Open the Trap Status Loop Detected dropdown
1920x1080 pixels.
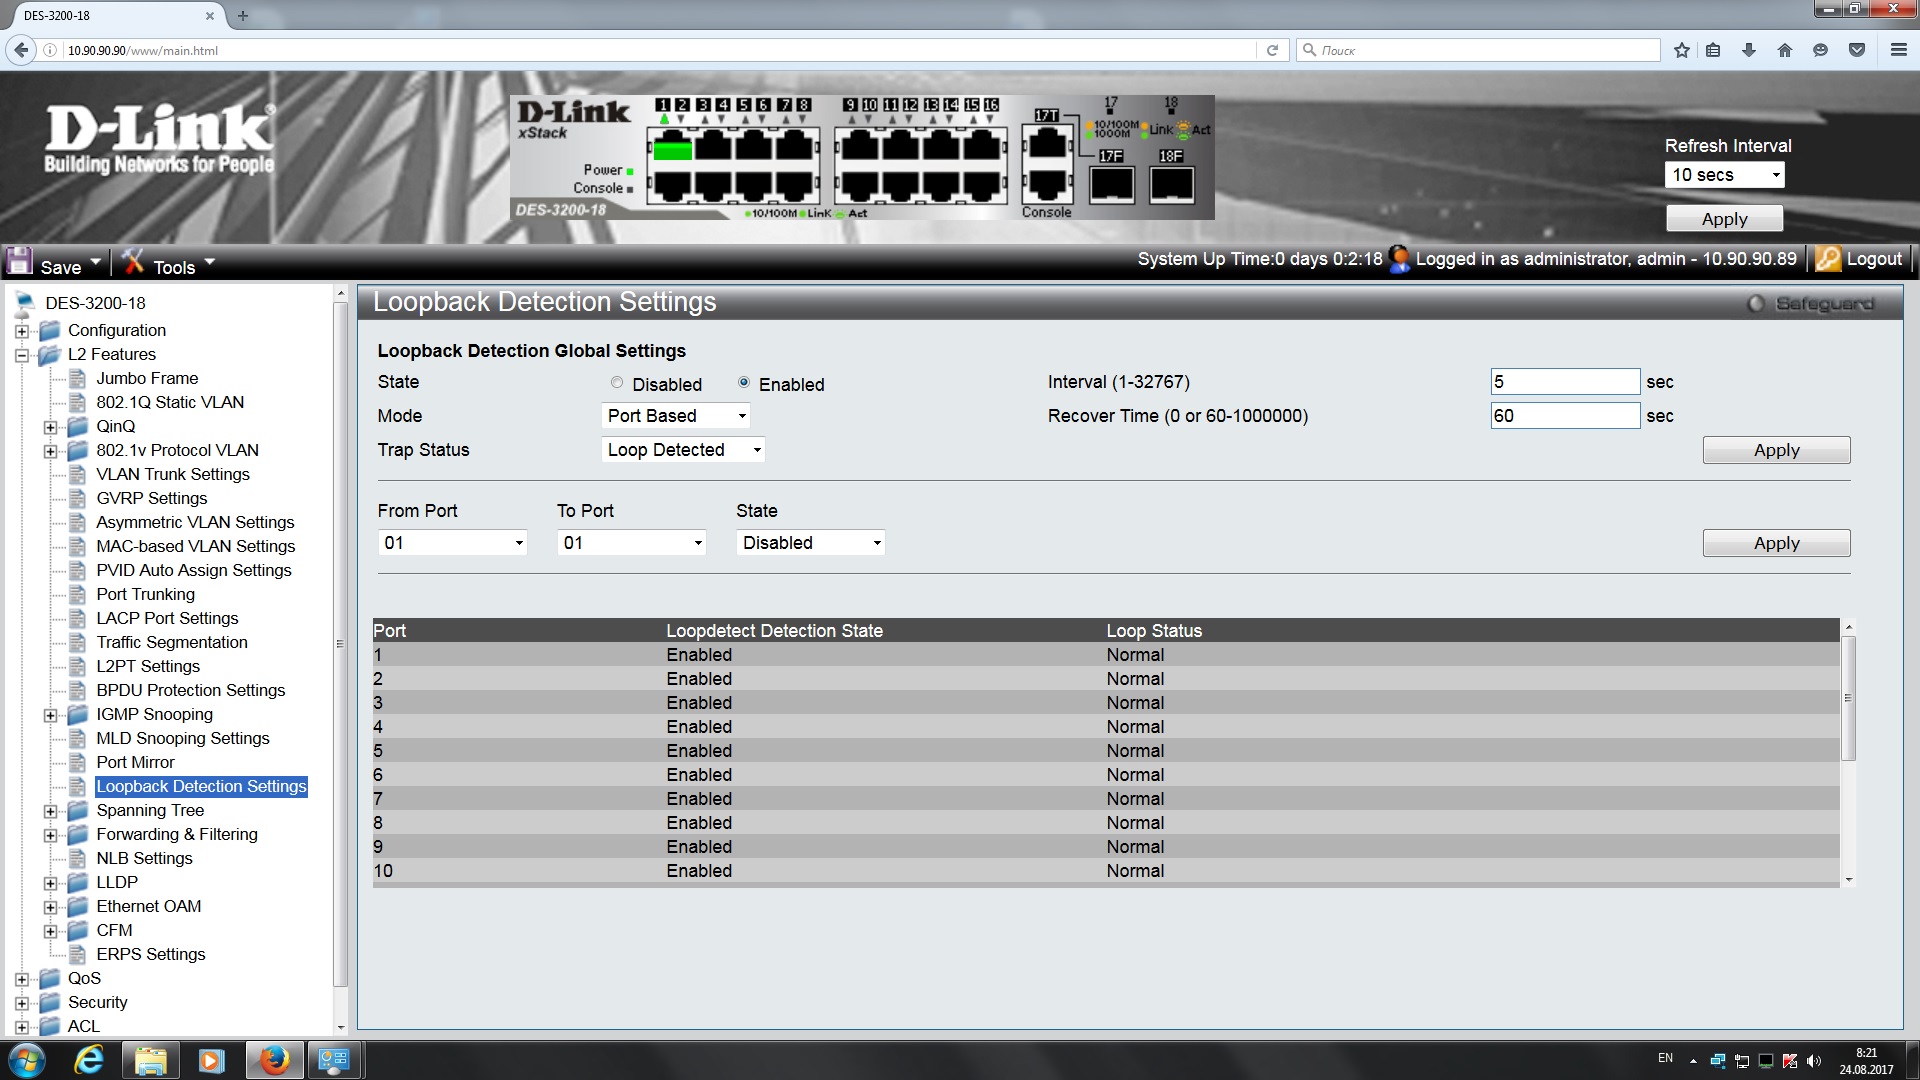pos(684,450)
